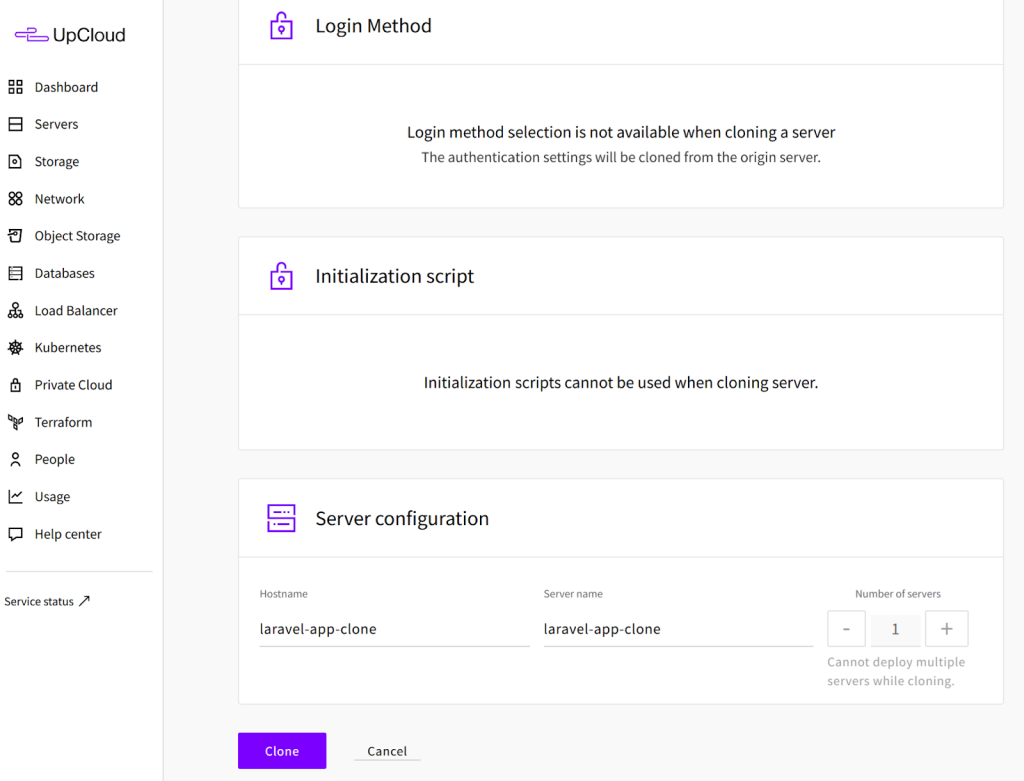The image size is (1024, 781).
Task: Open the Load Balancer icon
Action: click(15, 311)
